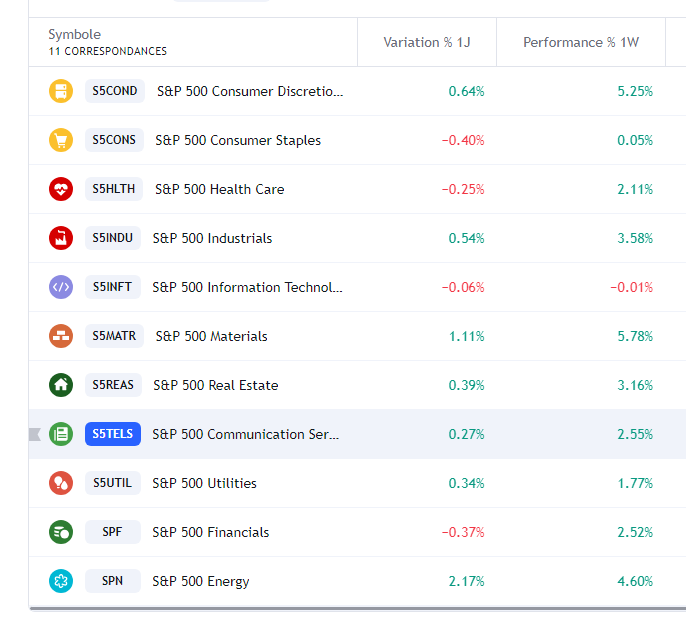Select the S5HLTH ticker badge
Screen dimensions: 686x633
114,189
